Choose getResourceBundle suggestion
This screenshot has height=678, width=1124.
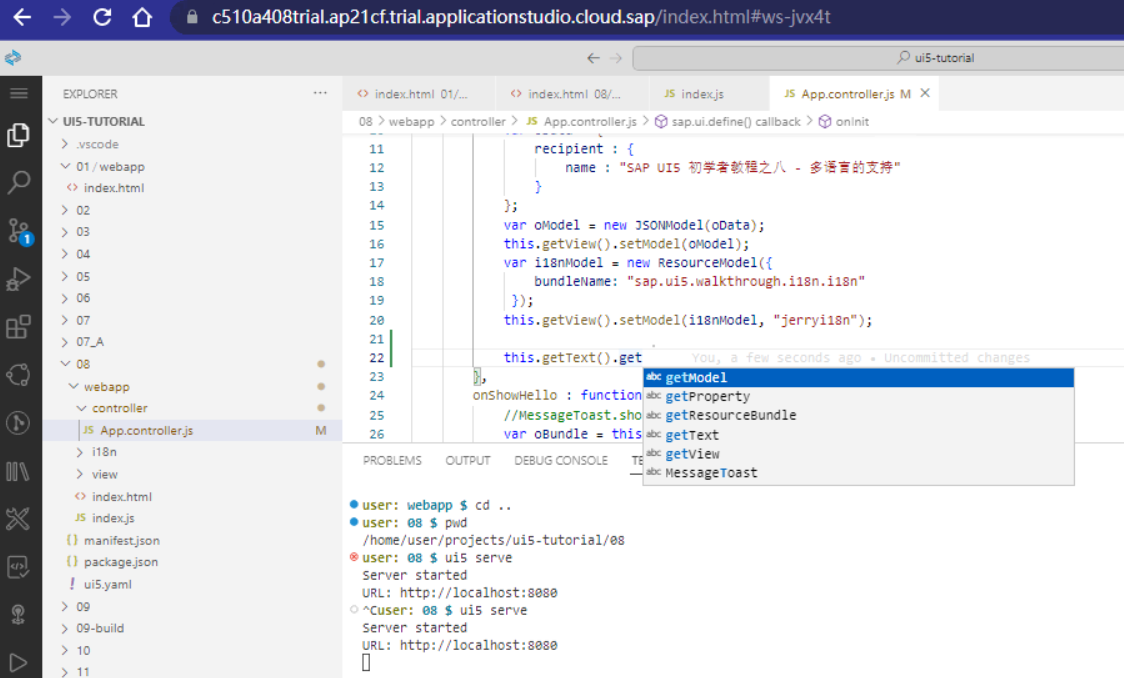tap(858, 416)
